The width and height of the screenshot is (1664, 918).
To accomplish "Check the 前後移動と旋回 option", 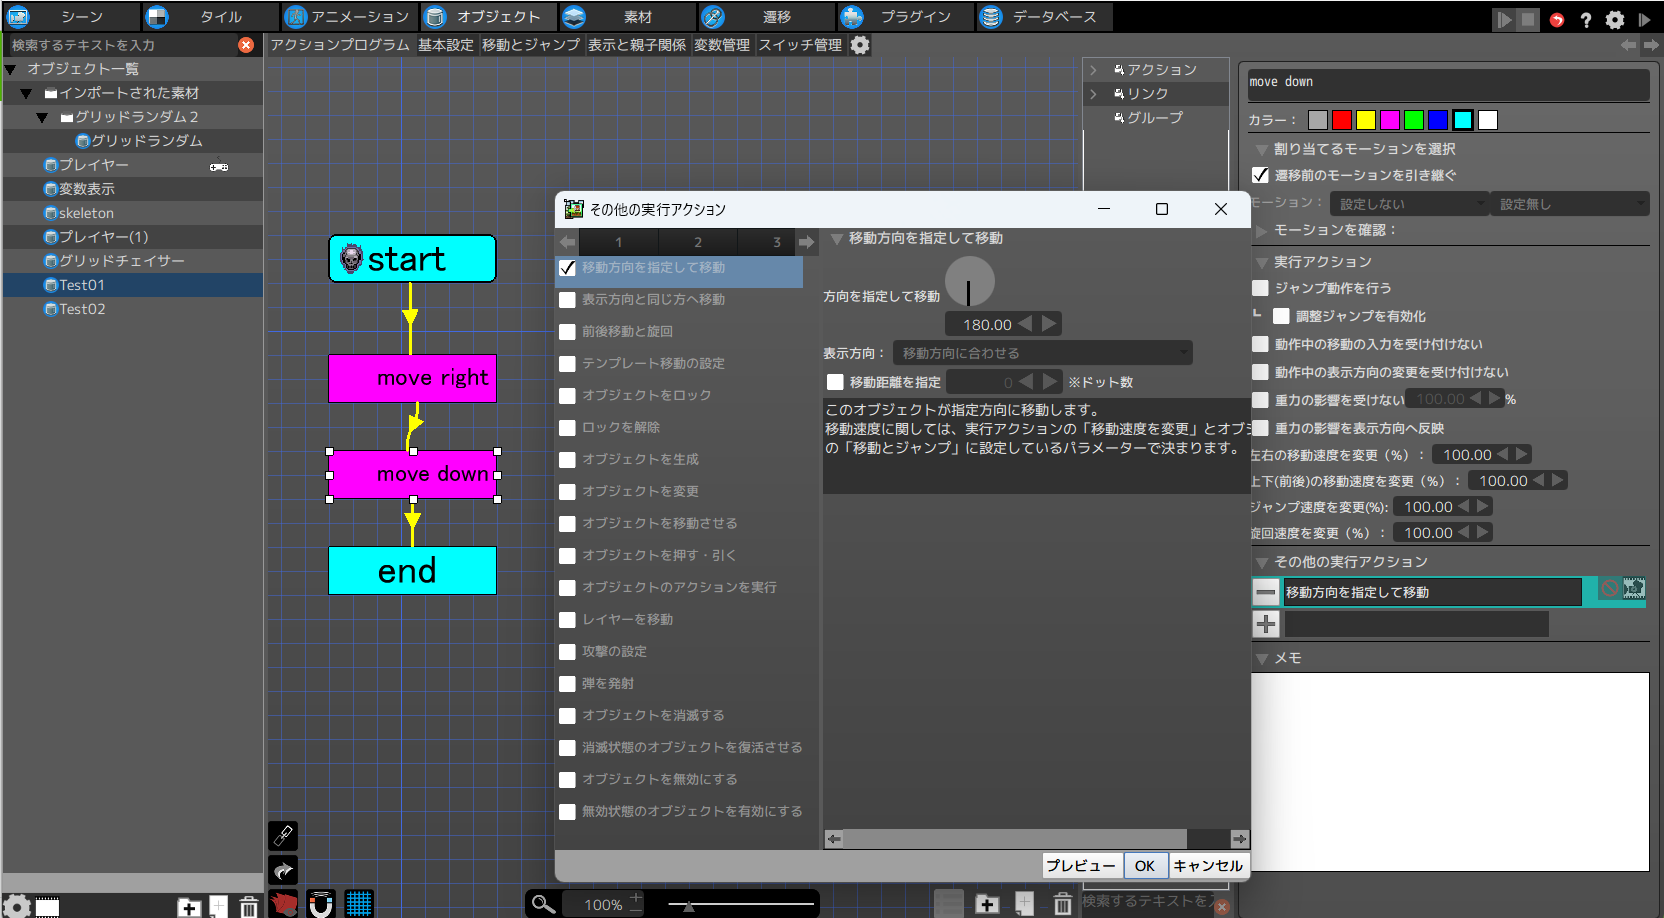I will click(567, 332).
